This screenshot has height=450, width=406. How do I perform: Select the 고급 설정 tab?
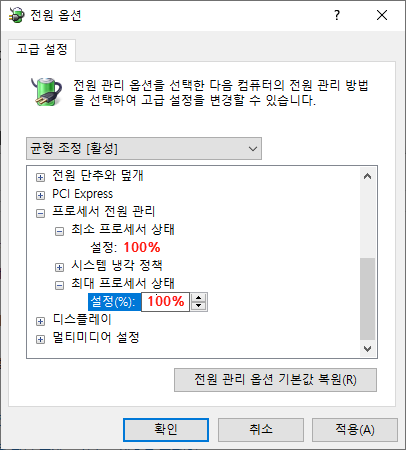click(42, 50)
